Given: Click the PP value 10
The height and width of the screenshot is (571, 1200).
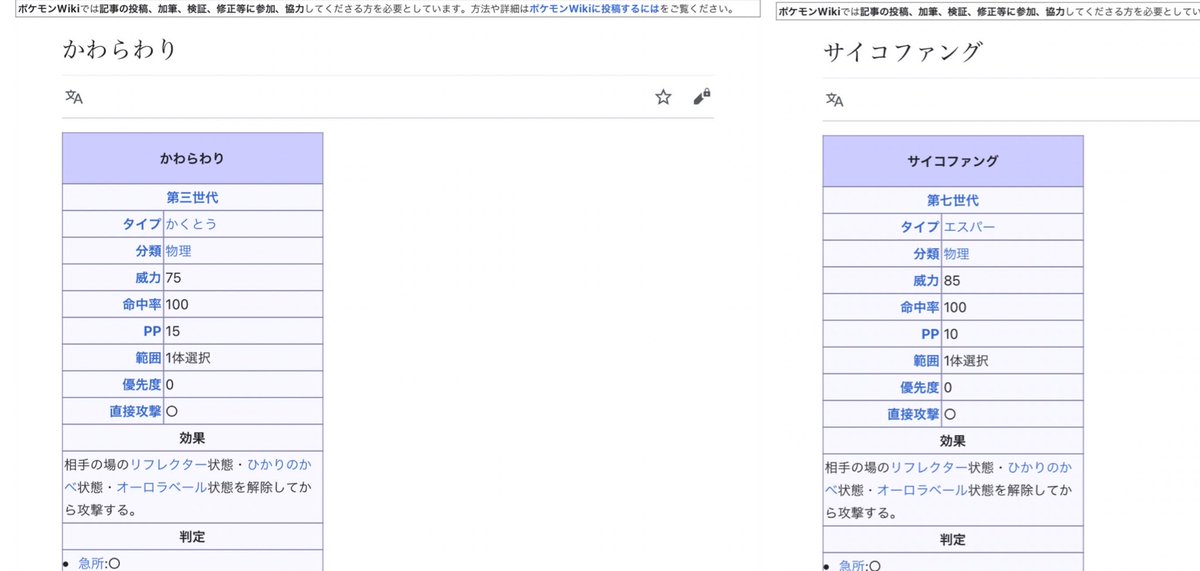Looking at the screenshot, I should 952,334.
